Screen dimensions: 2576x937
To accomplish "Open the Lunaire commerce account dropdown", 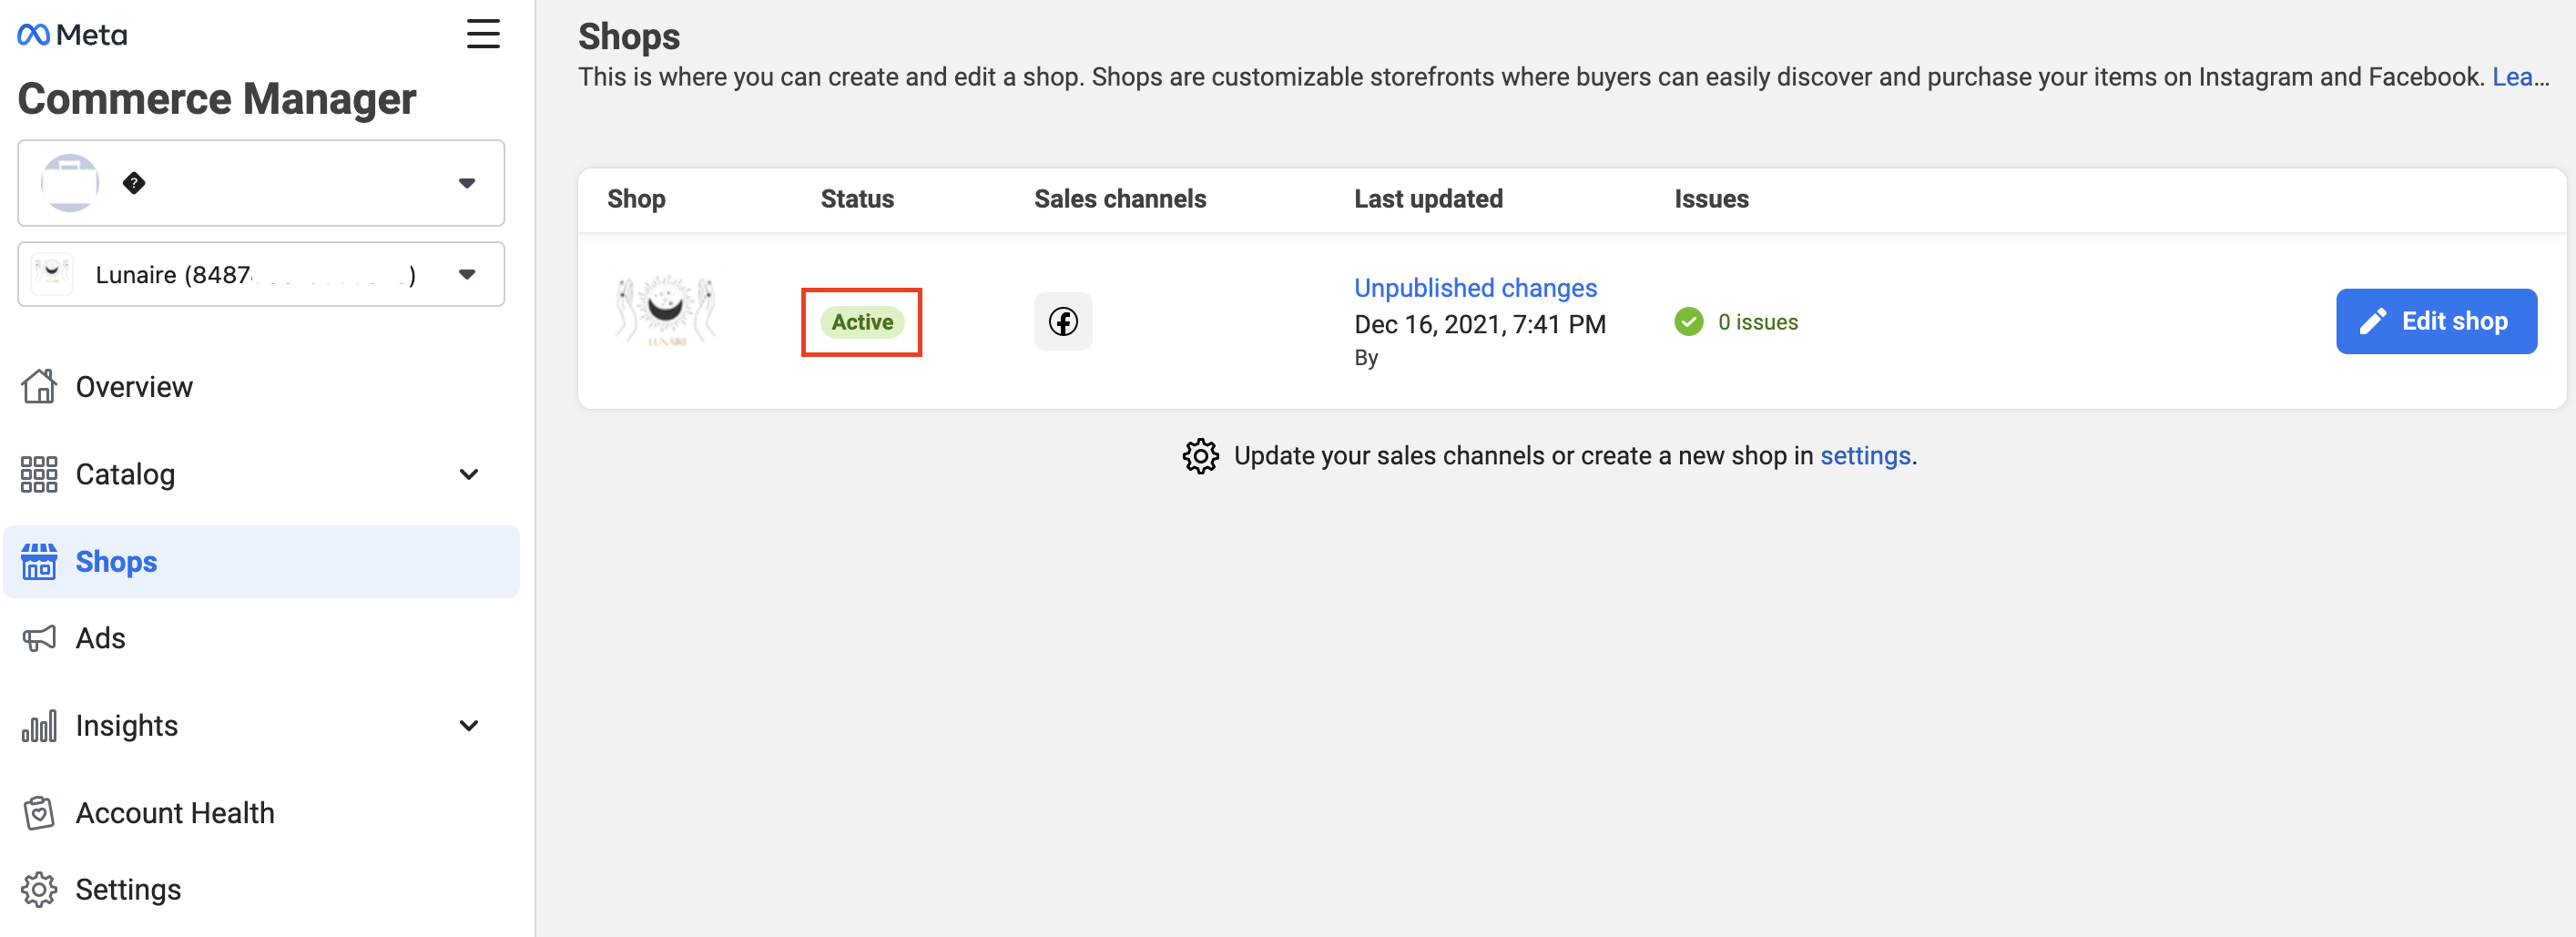I will pyautogui.click(x=261, y=274).
